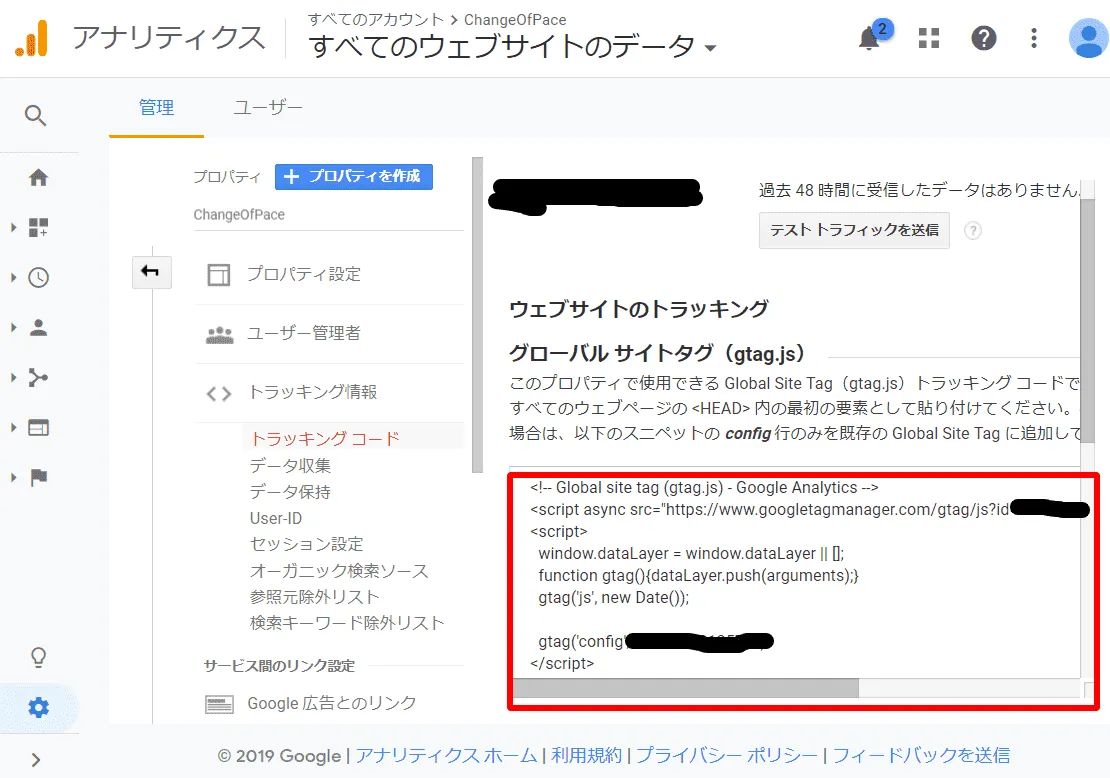Open the Behavior reports icon
Viewport: 1110px width, 778px height.
(x=38, y=427)
